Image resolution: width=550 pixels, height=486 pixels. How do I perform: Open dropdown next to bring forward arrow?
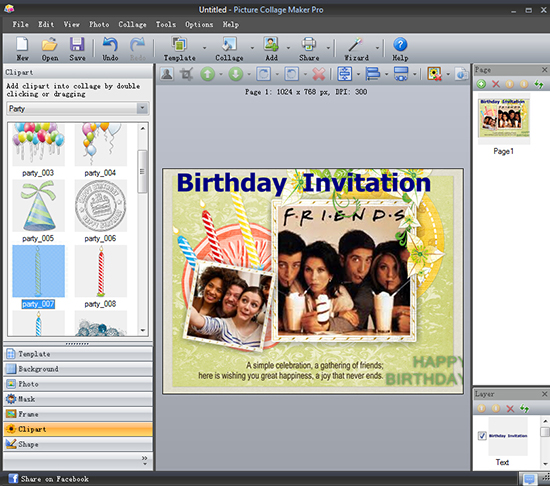[221, 74]
